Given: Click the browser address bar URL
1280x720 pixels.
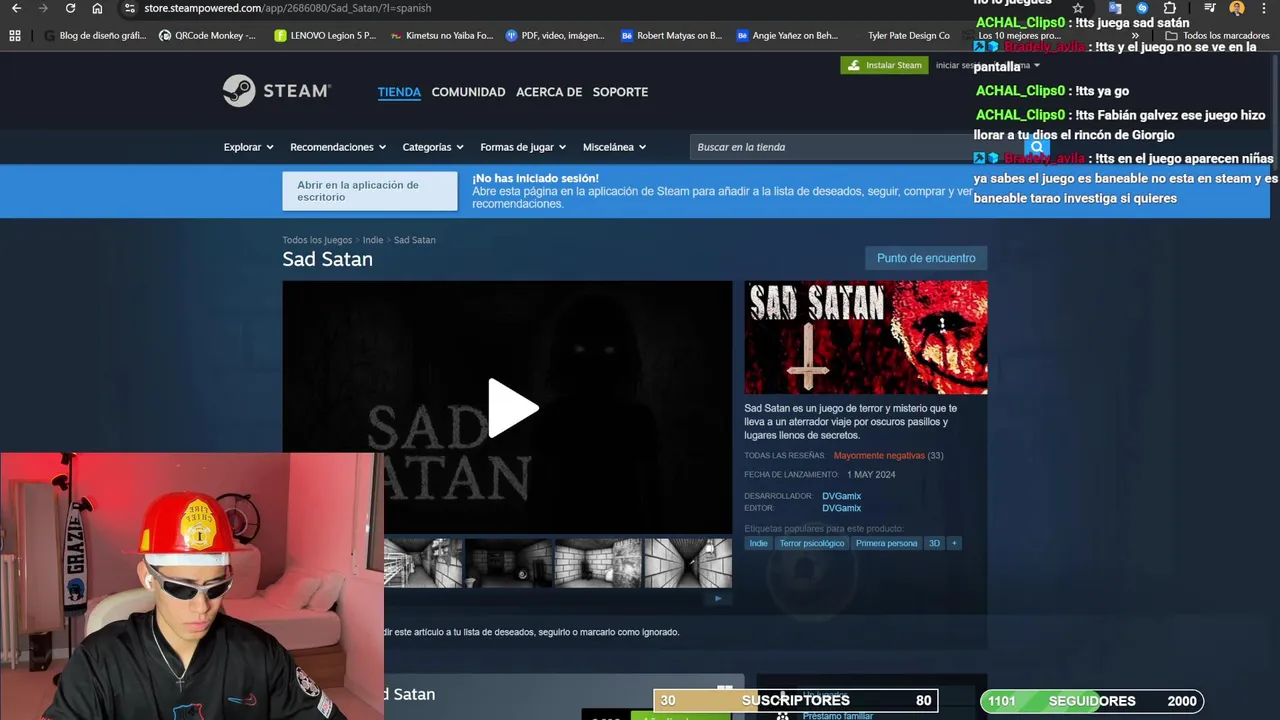Looking at the screenshot, I should click(288, 8).
